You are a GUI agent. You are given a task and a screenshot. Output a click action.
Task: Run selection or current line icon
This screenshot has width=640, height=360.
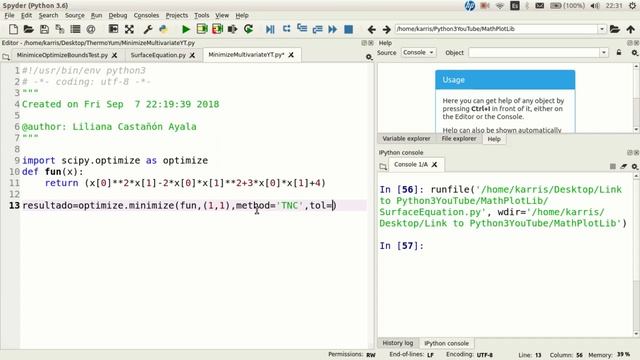click(233, 29)
